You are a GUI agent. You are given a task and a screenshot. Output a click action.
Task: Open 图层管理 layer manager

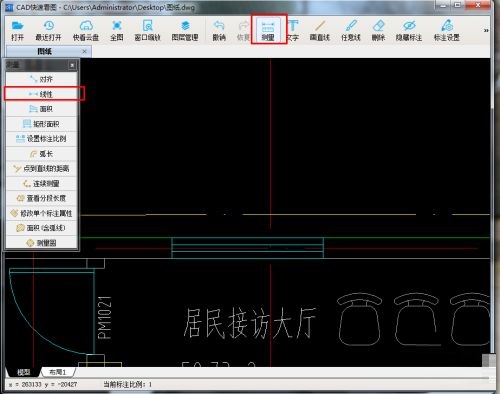(x=185, y=30)
